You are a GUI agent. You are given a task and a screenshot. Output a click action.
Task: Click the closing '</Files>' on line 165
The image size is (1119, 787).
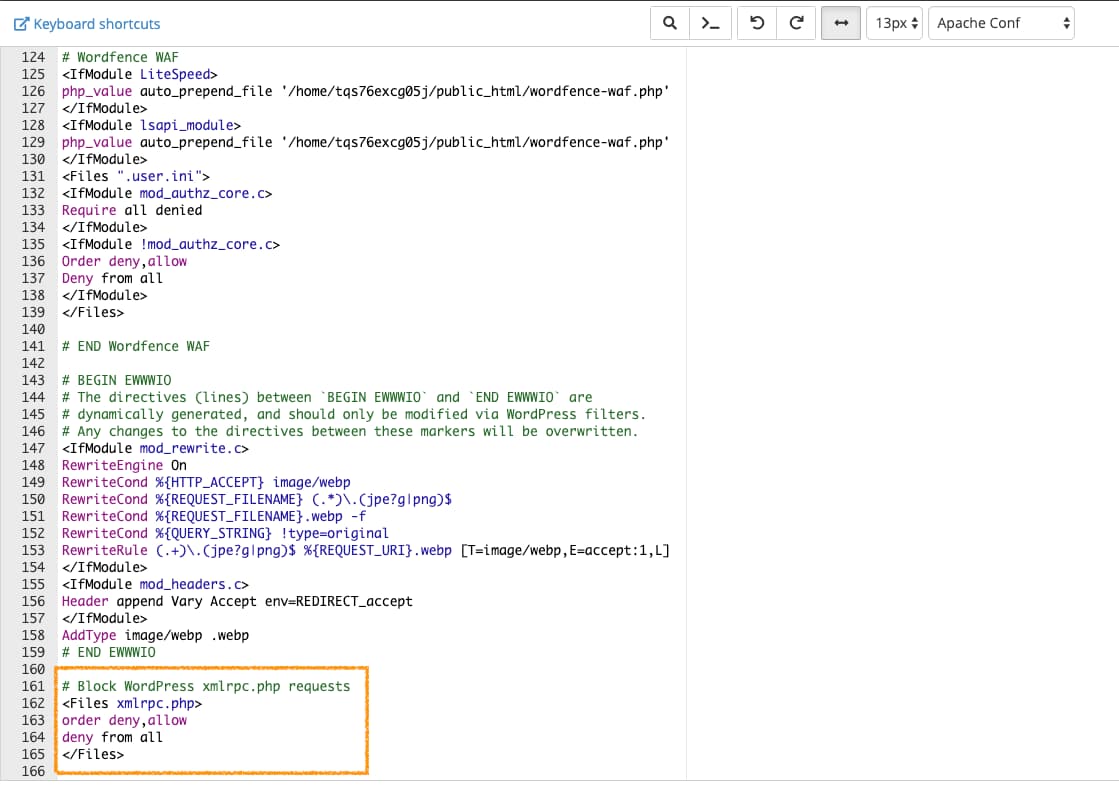point(93,754)
